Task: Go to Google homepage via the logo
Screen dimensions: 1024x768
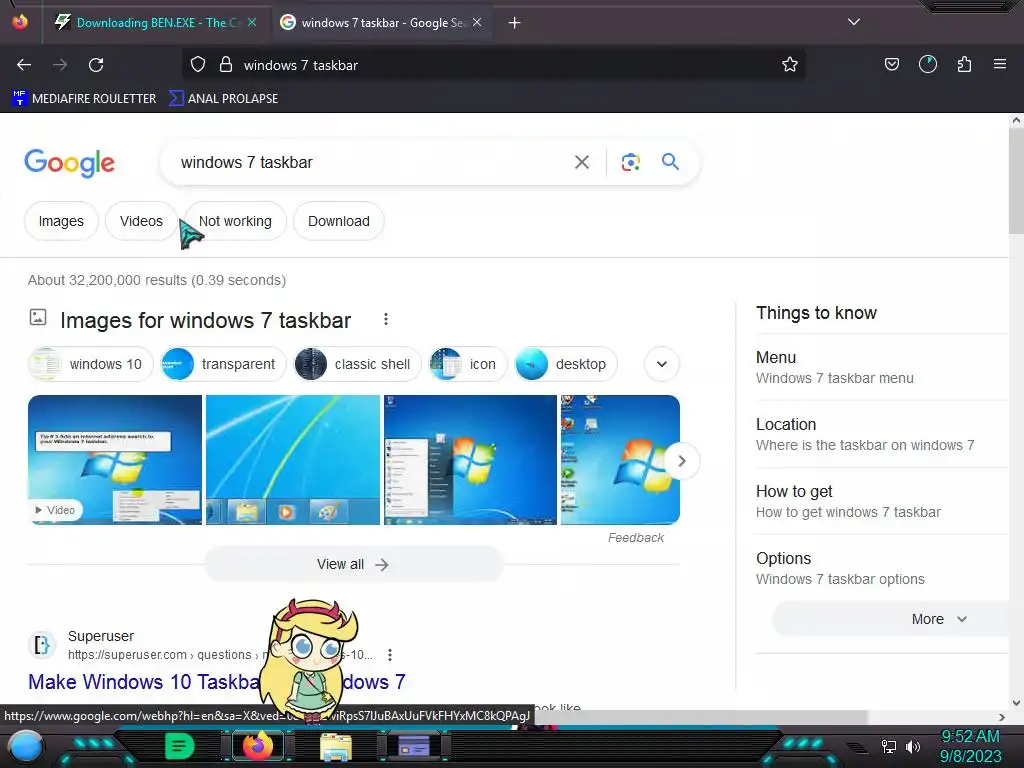Action: tap(69, 163)
